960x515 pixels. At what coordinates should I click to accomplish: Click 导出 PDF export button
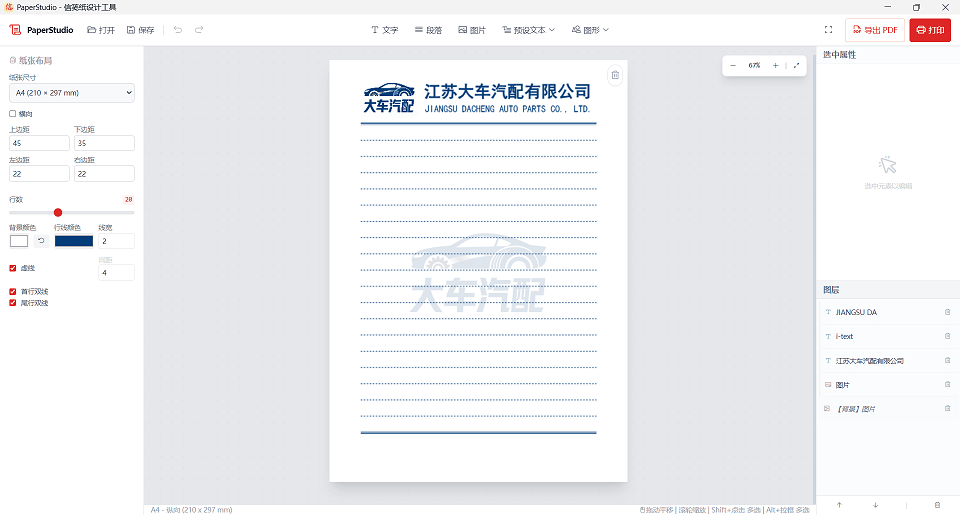pos(873,30)
